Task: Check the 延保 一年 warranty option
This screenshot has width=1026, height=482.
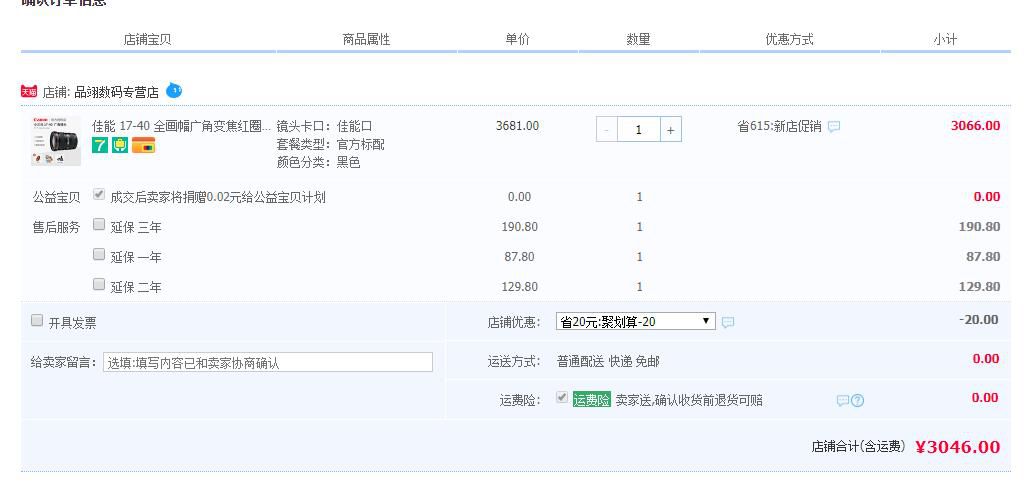Action: pyautogui.click(x=99, y=254)
